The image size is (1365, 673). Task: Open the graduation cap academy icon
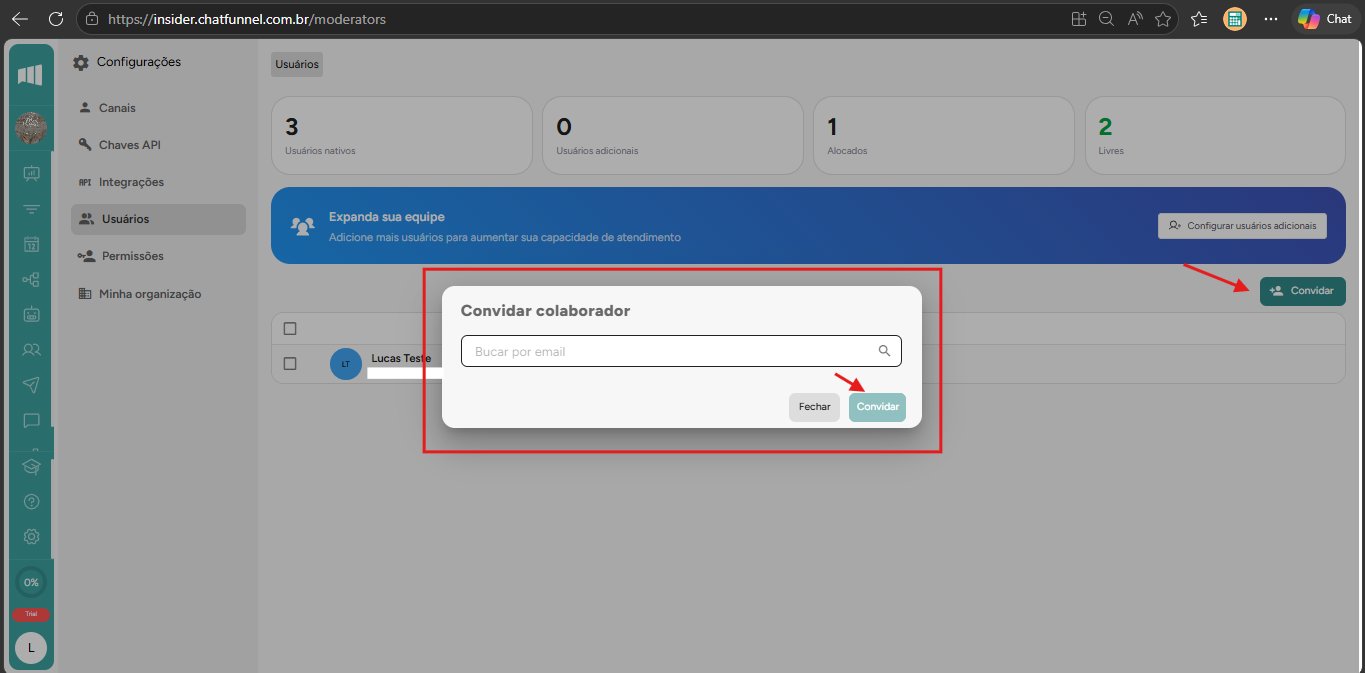click(x=31, y=466)
